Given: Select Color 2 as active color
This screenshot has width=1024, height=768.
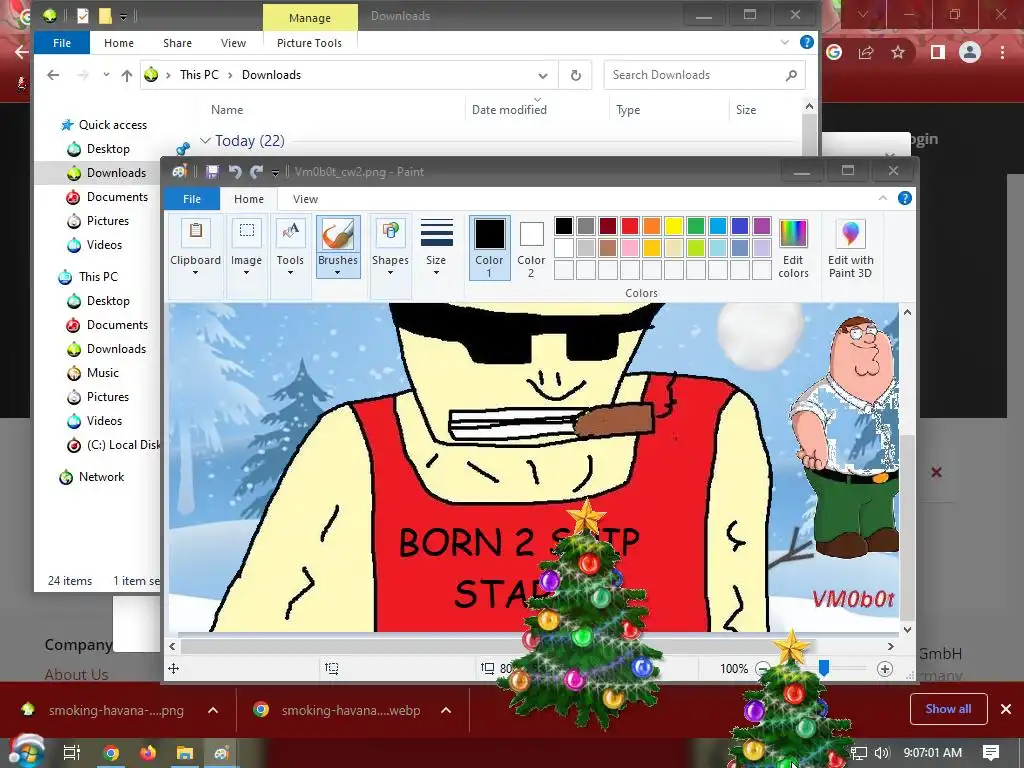Looking at the screenshot, I should pos(531,248).
